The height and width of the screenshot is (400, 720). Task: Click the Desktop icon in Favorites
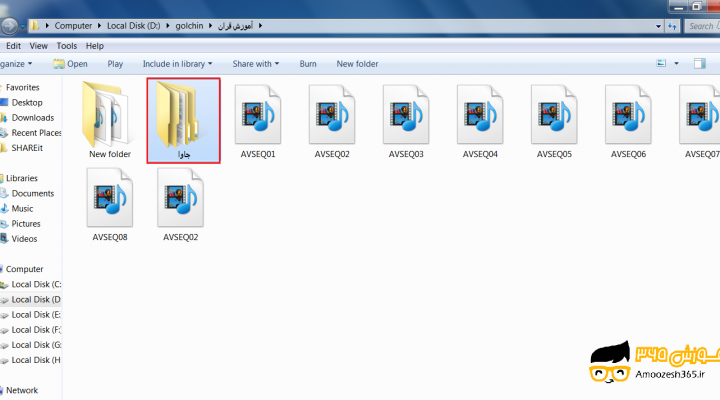[4, 102]
